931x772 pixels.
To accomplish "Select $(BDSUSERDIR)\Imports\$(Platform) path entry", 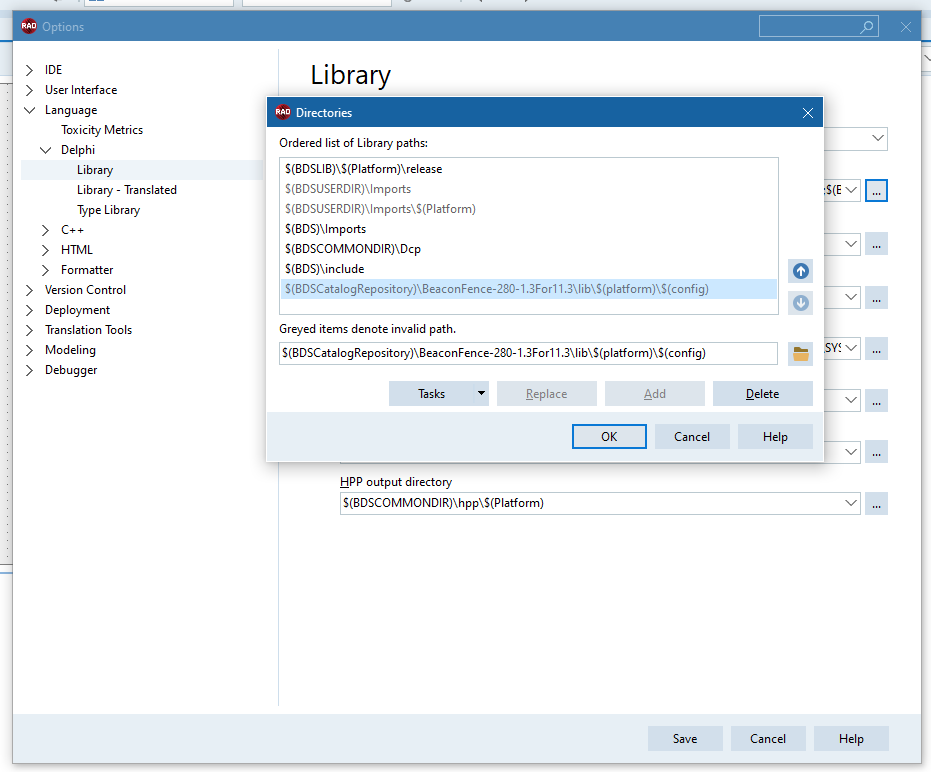I will click(x=528, y=209).
